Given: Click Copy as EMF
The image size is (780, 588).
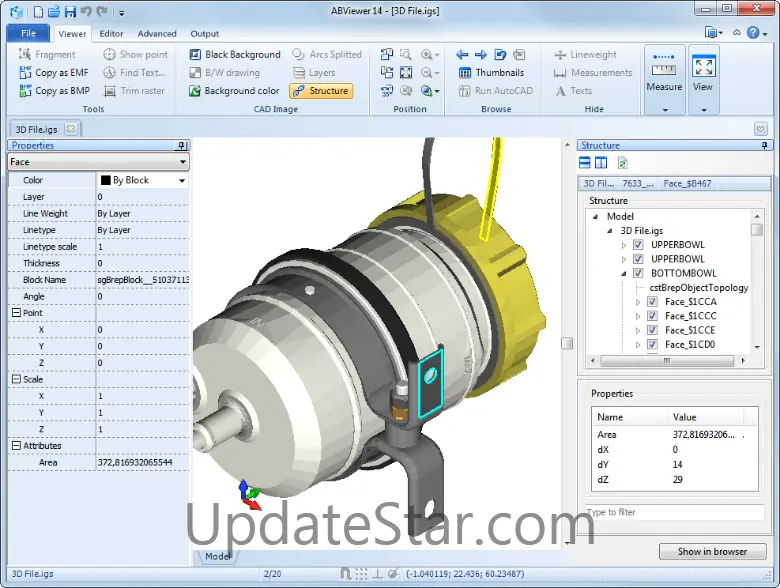Looking at the screenshot, I should 54,73.
